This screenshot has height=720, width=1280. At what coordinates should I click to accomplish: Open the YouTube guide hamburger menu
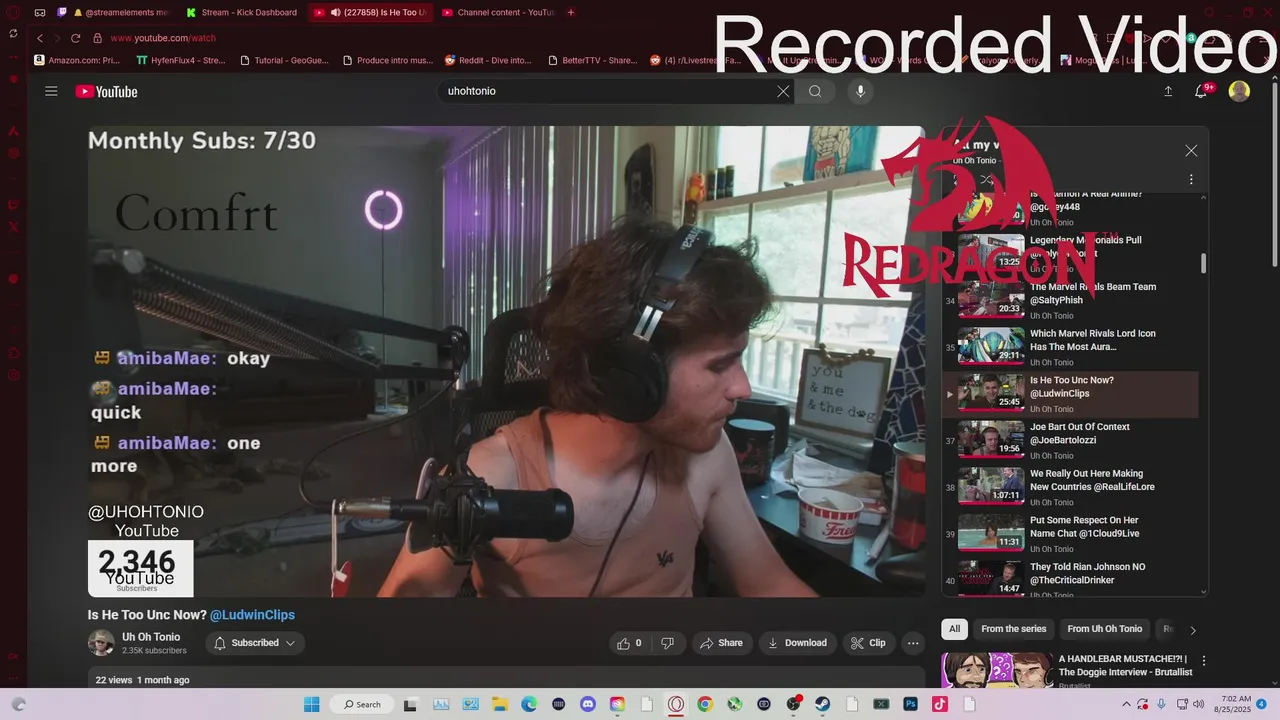pos(51,91)
